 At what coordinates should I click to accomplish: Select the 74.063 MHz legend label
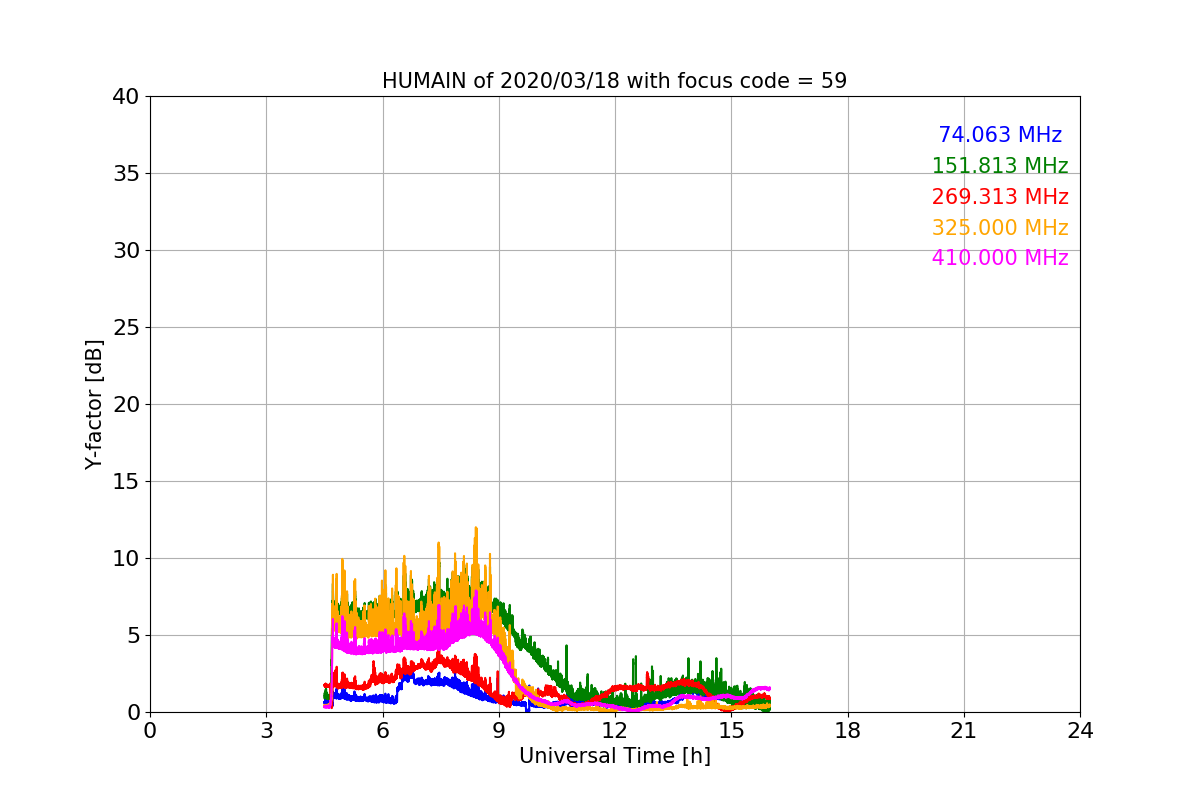pyautogui.click(x=1000, y=135)
